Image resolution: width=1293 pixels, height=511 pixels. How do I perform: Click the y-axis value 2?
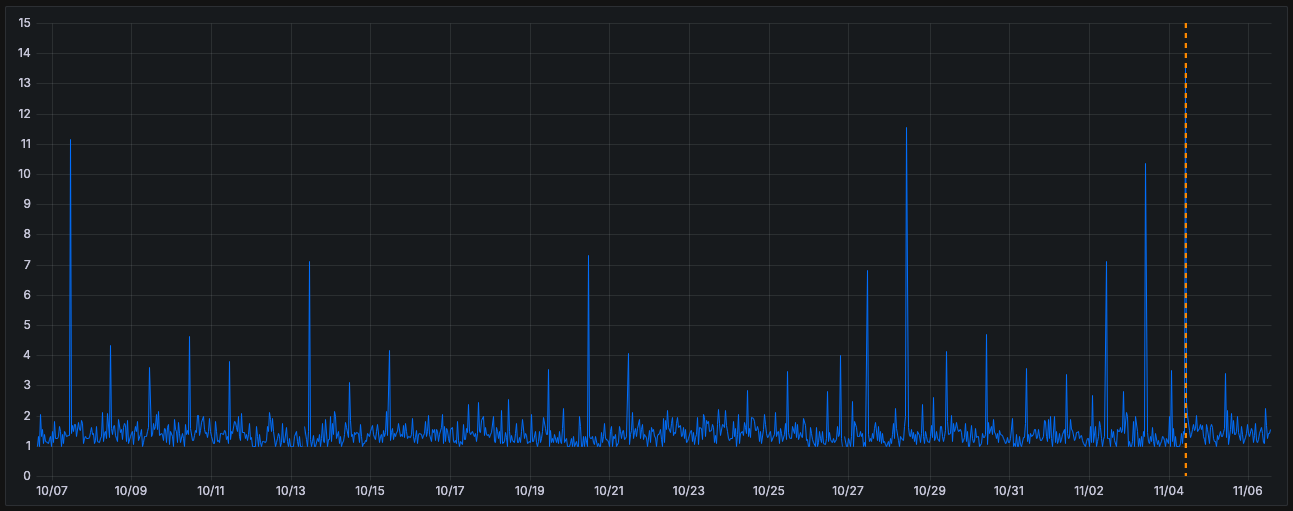(27, 416)
